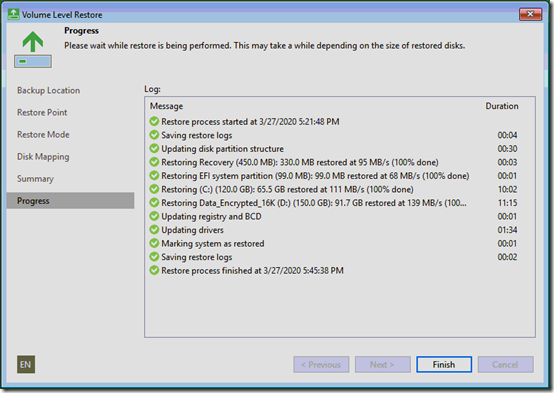
Task: Click the 00:02 duration value
Action: [x=507, y=257]
